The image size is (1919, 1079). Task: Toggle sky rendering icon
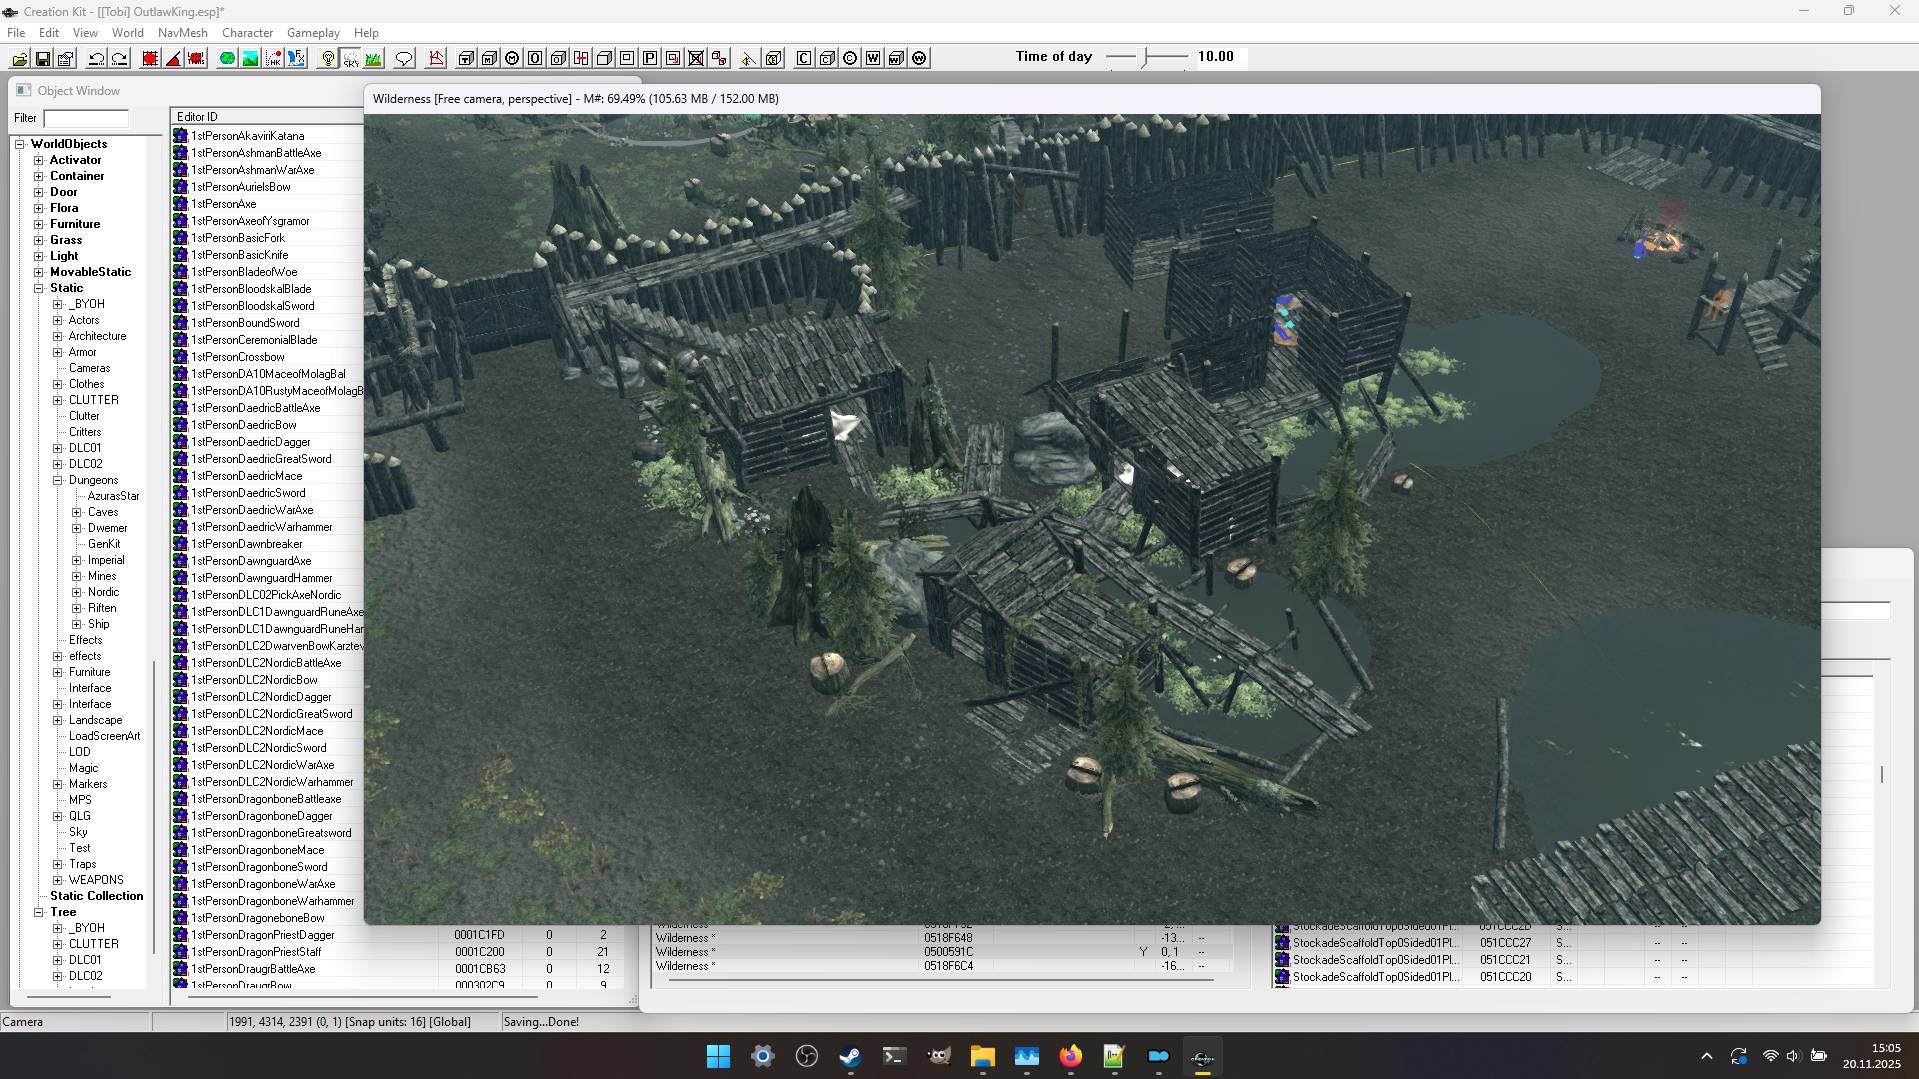350,59
